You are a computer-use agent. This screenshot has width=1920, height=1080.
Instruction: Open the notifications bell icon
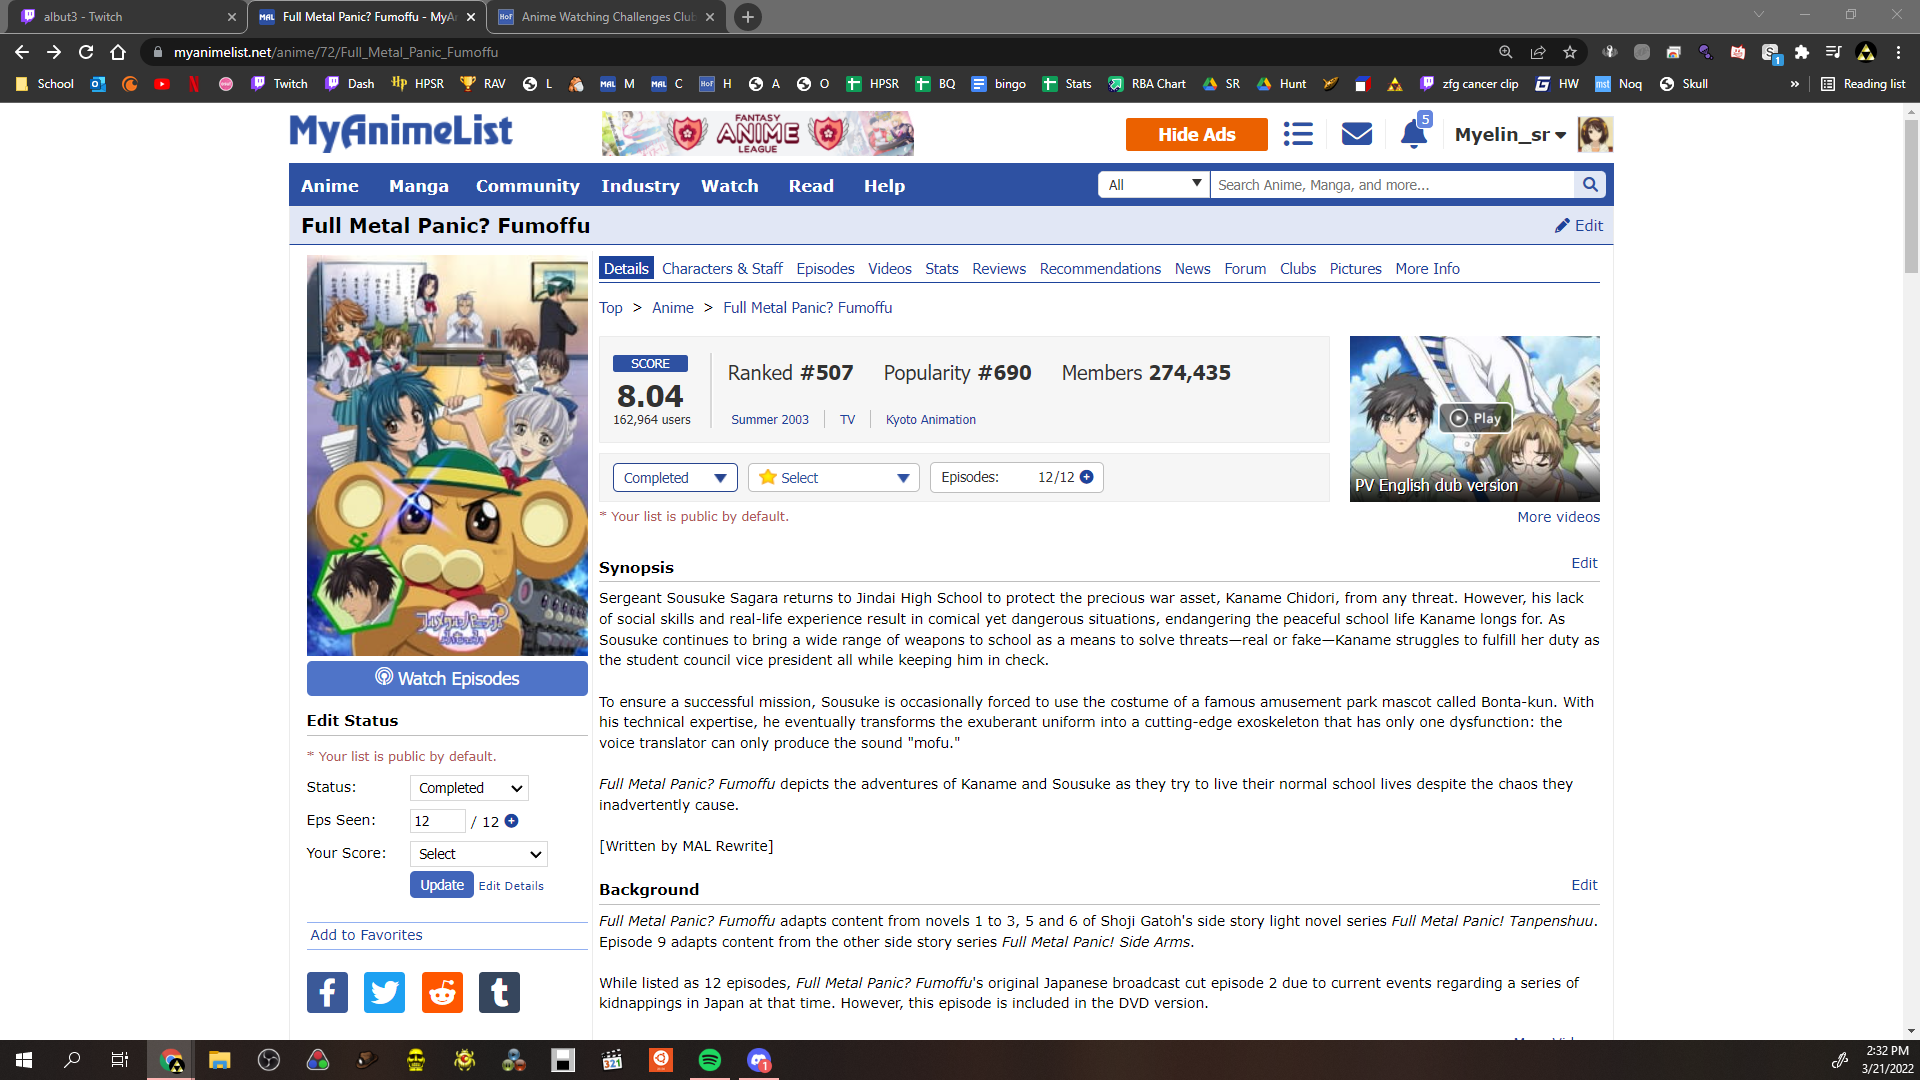click(x=1413, y=134)
